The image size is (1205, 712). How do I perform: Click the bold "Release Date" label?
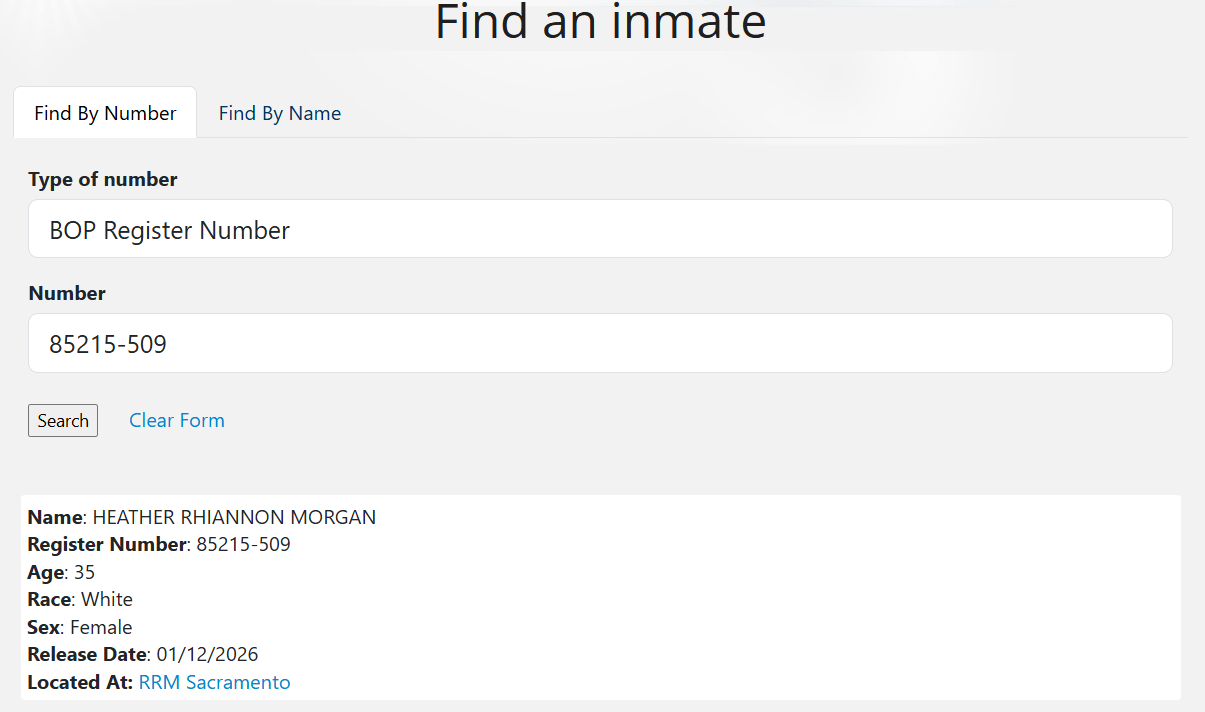click(x=88, y=655)
